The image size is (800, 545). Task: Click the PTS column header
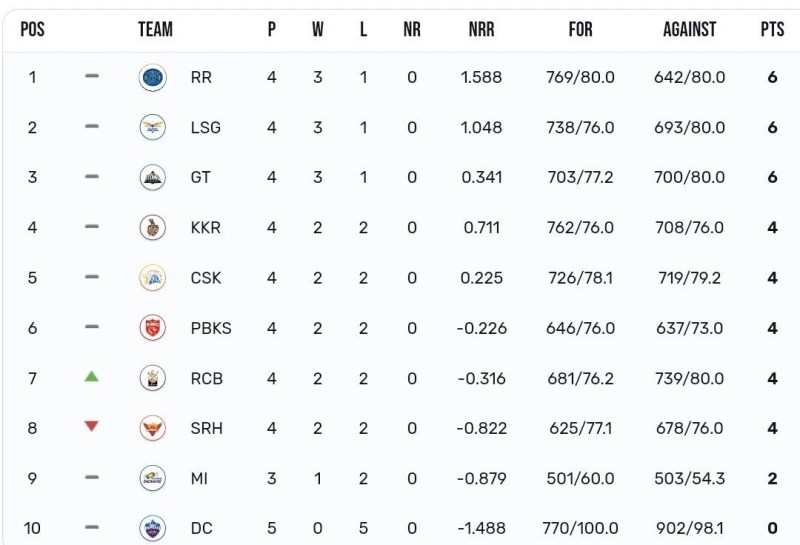coord(772,30)
